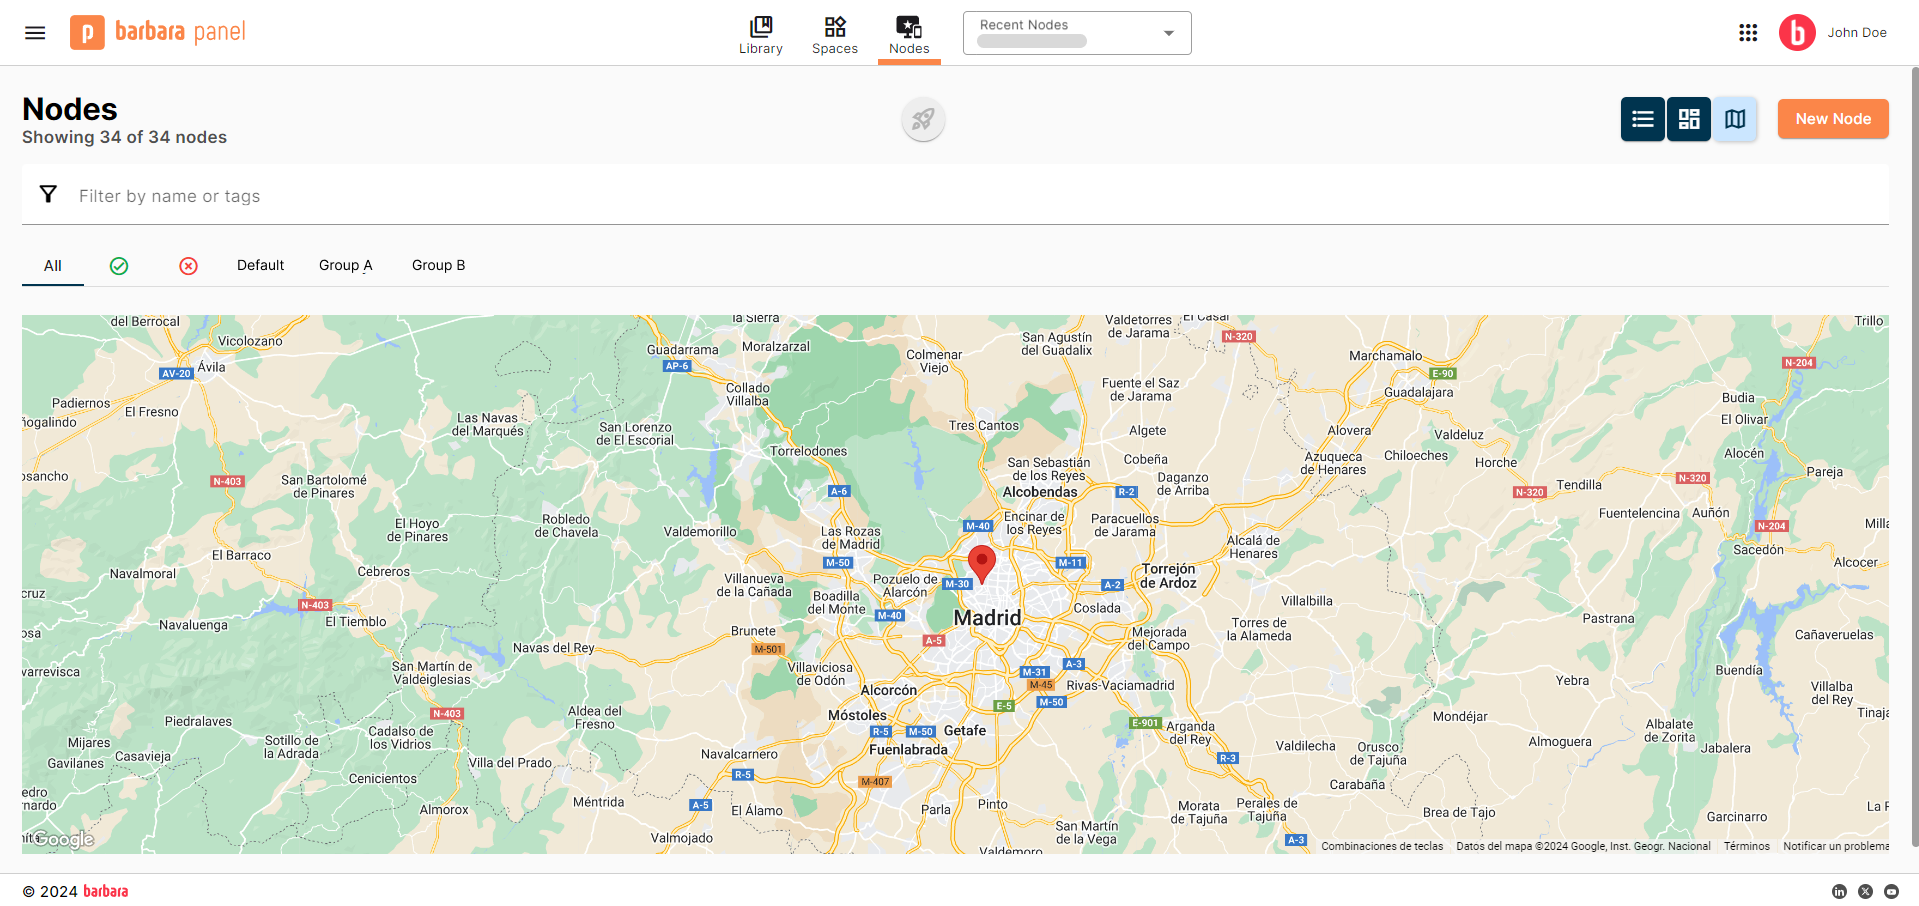This screenshot has width=1919, height=906.
Task: Show only online nodes tab
Action: pos(119,266)
